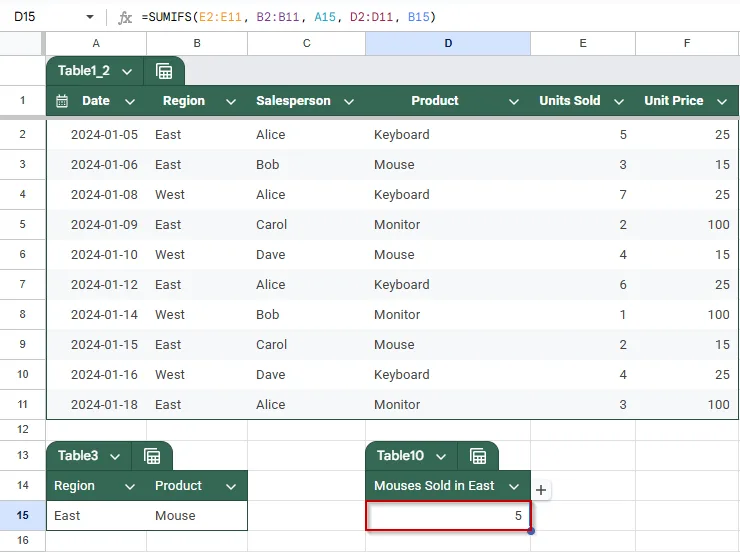Select column A header

[x=96, y=43]
